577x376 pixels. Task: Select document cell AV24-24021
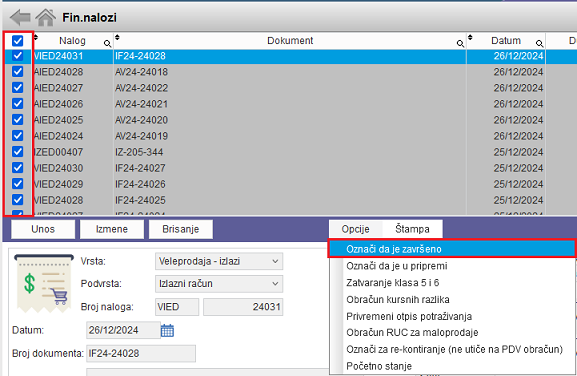coord(290,104)
